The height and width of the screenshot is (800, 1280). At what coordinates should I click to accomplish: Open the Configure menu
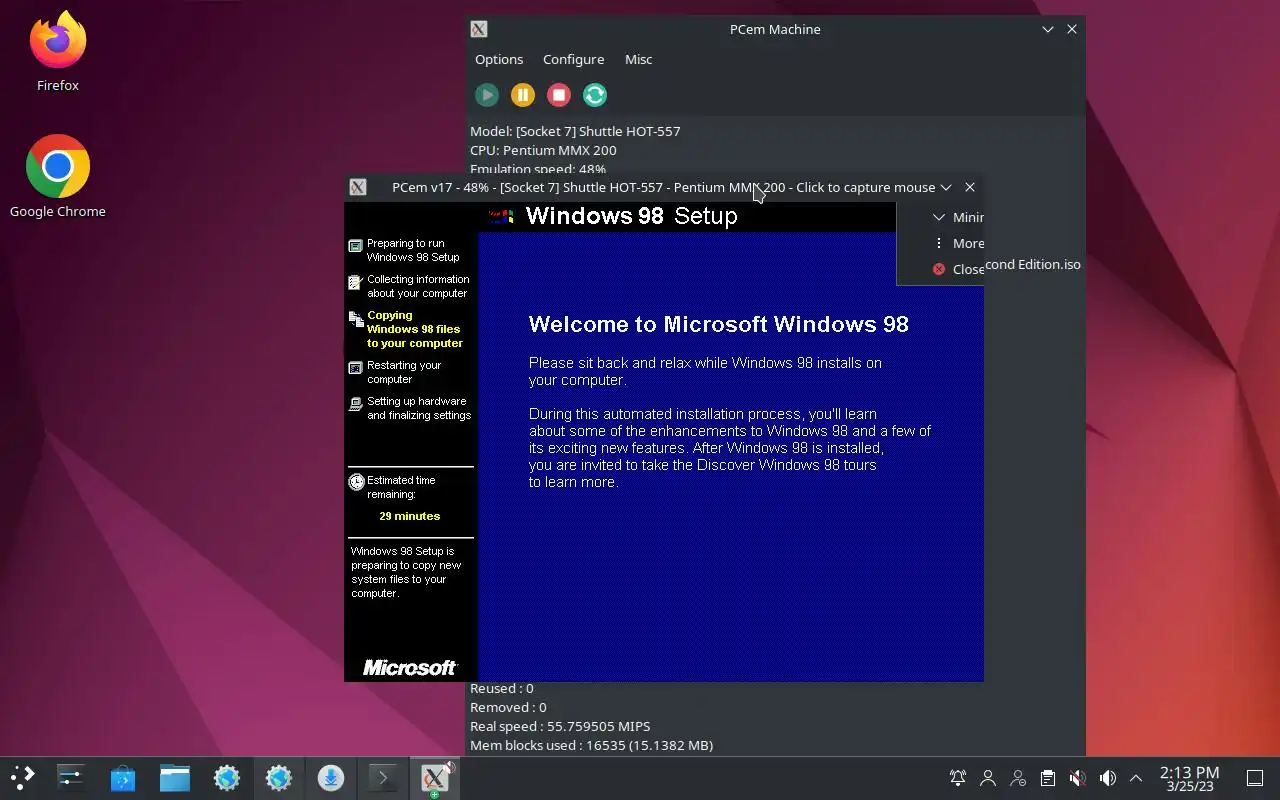[573, 59]
